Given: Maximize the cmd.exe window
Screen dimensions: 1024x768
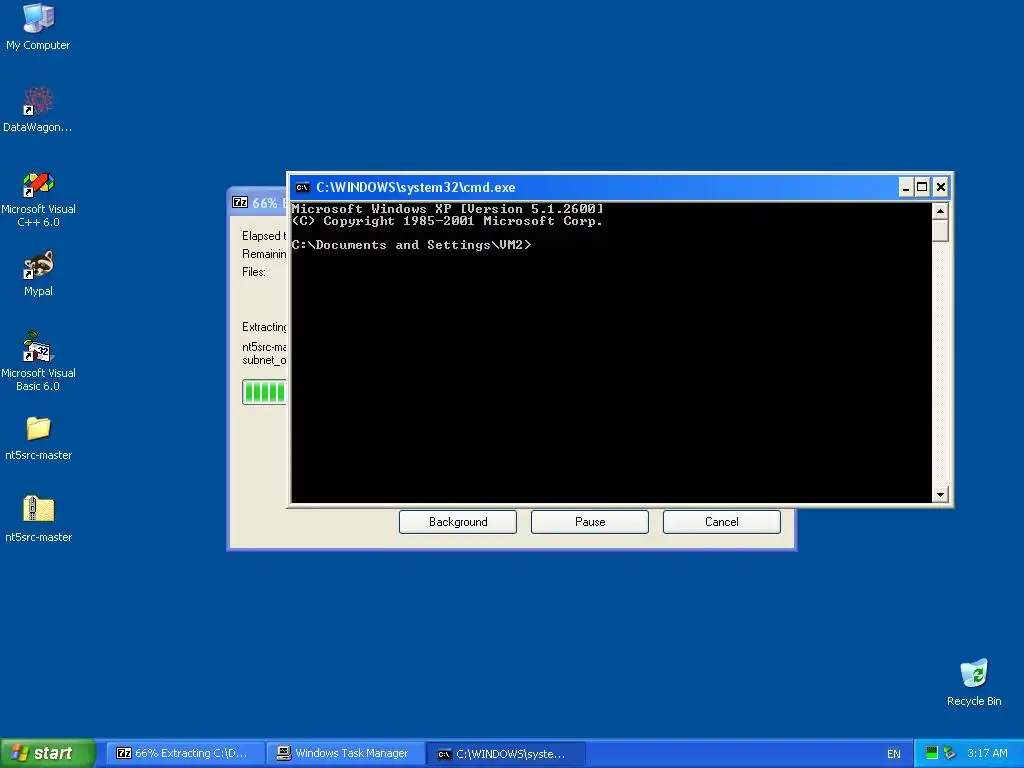Looking at the screenshot, I should coord(922,187).
